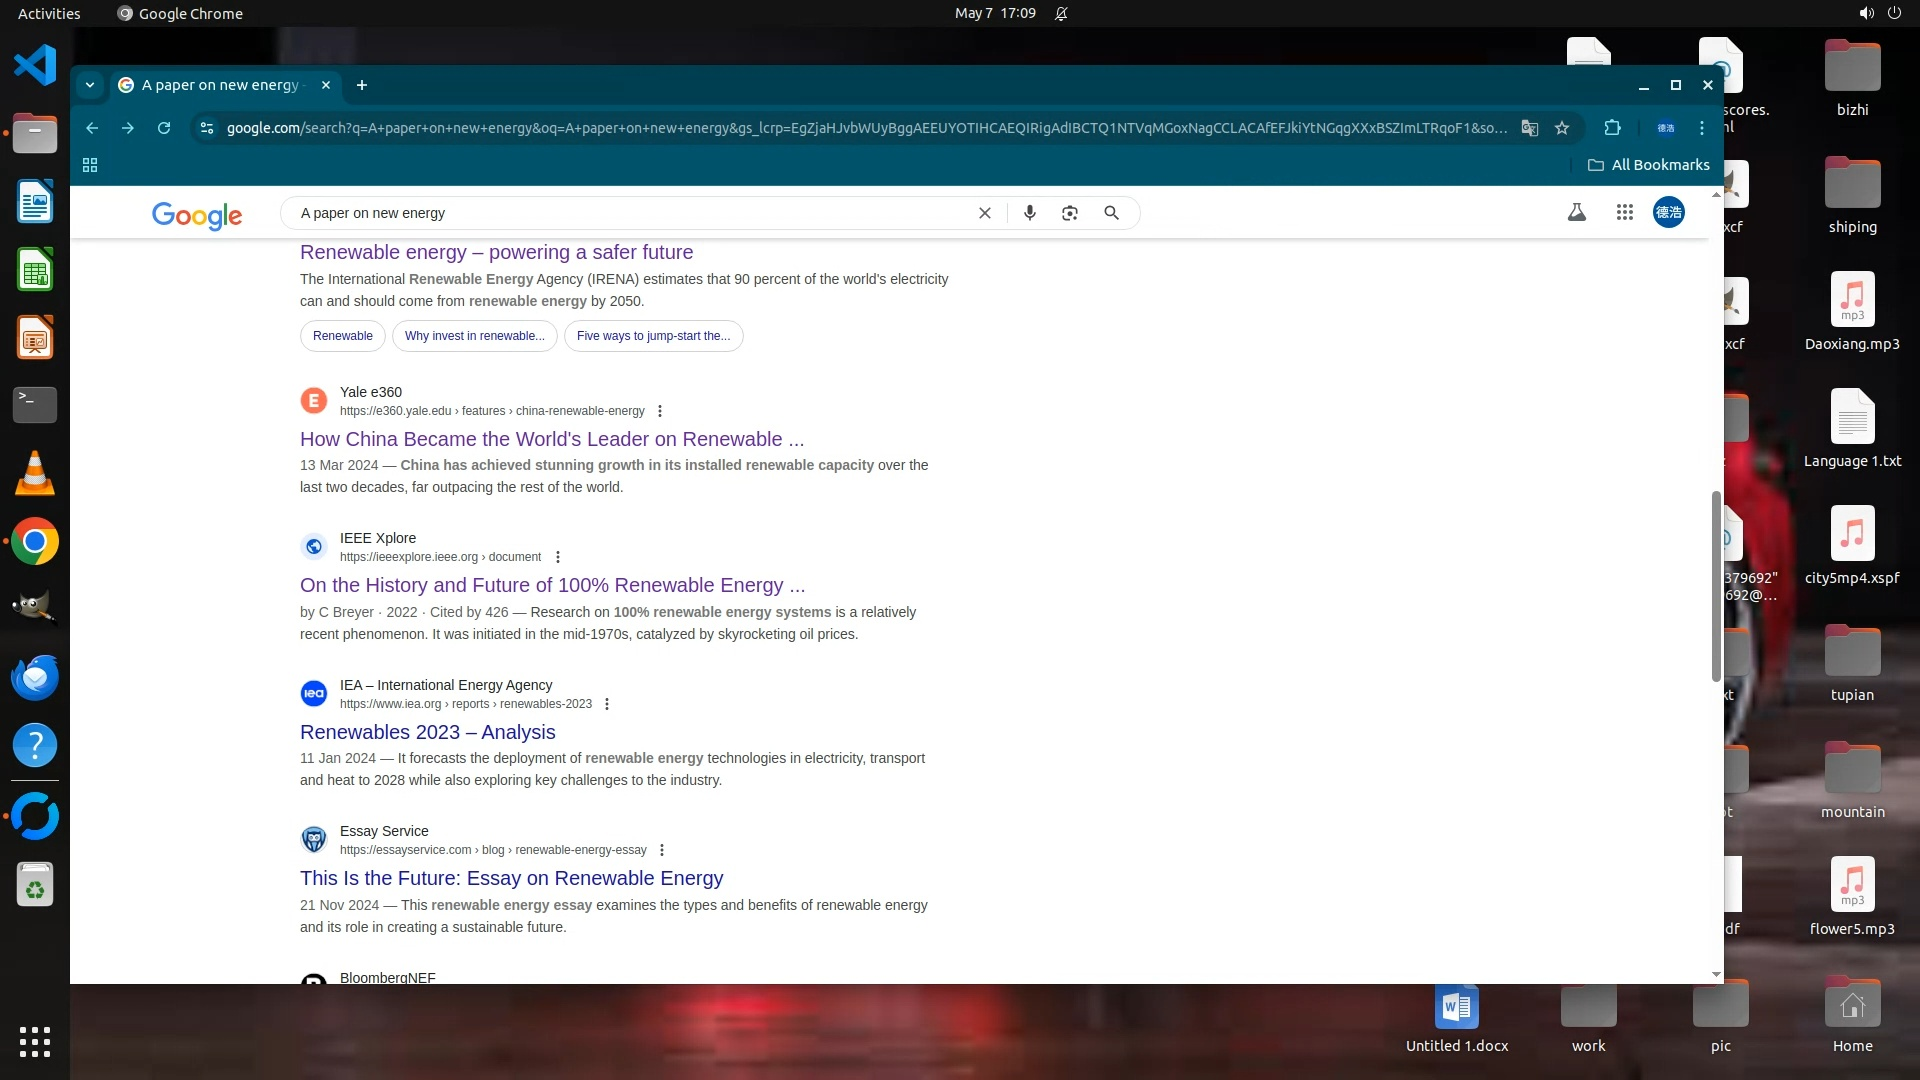The height and width of the screenshot is (1080, 1920).
Task: Click the page's vertical scrollbar thumb
Action: (1716, 585)
